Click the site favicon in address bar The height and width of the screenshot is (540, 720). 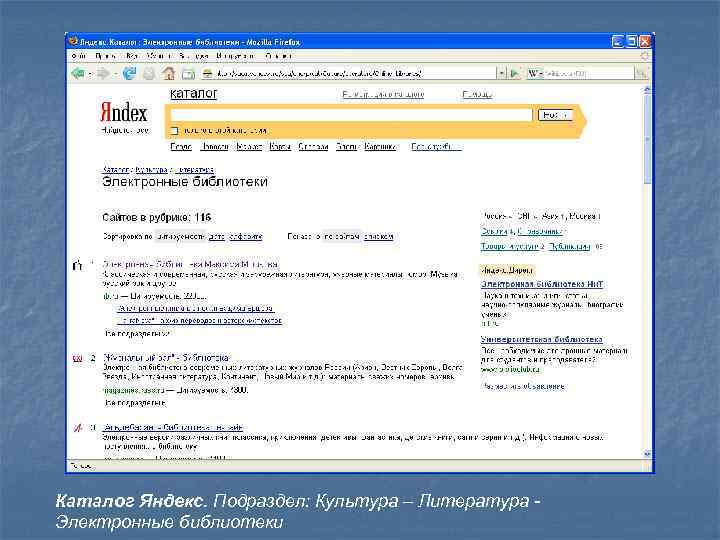208,73
